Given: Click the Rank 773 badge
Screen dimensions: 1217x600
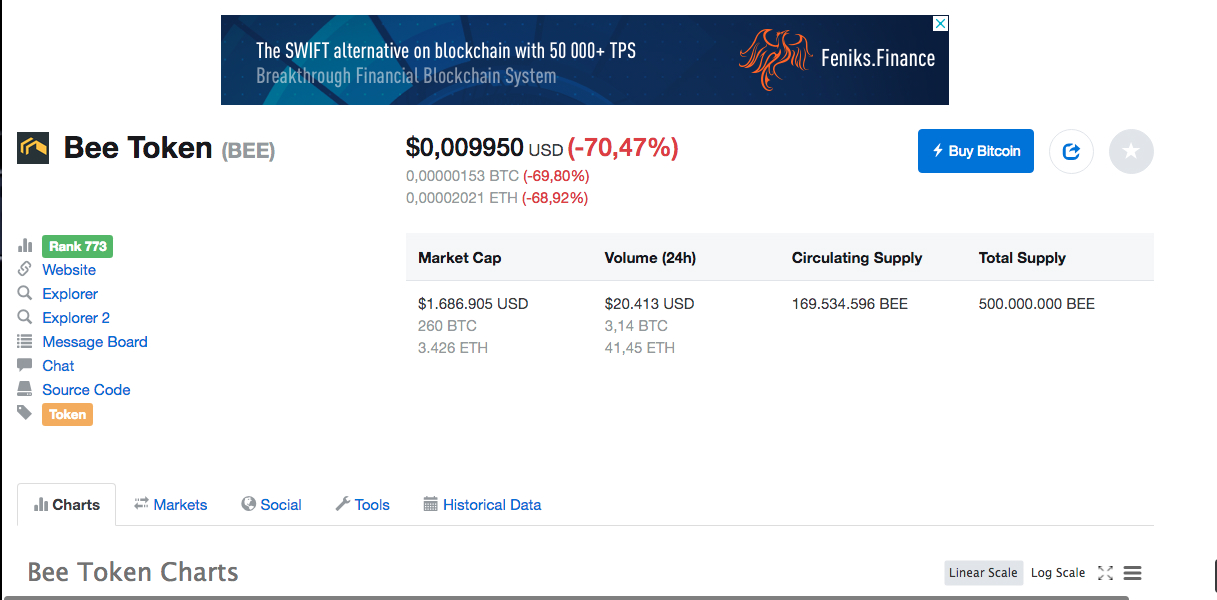Looking at the screenshot, I should pos(77,246).
